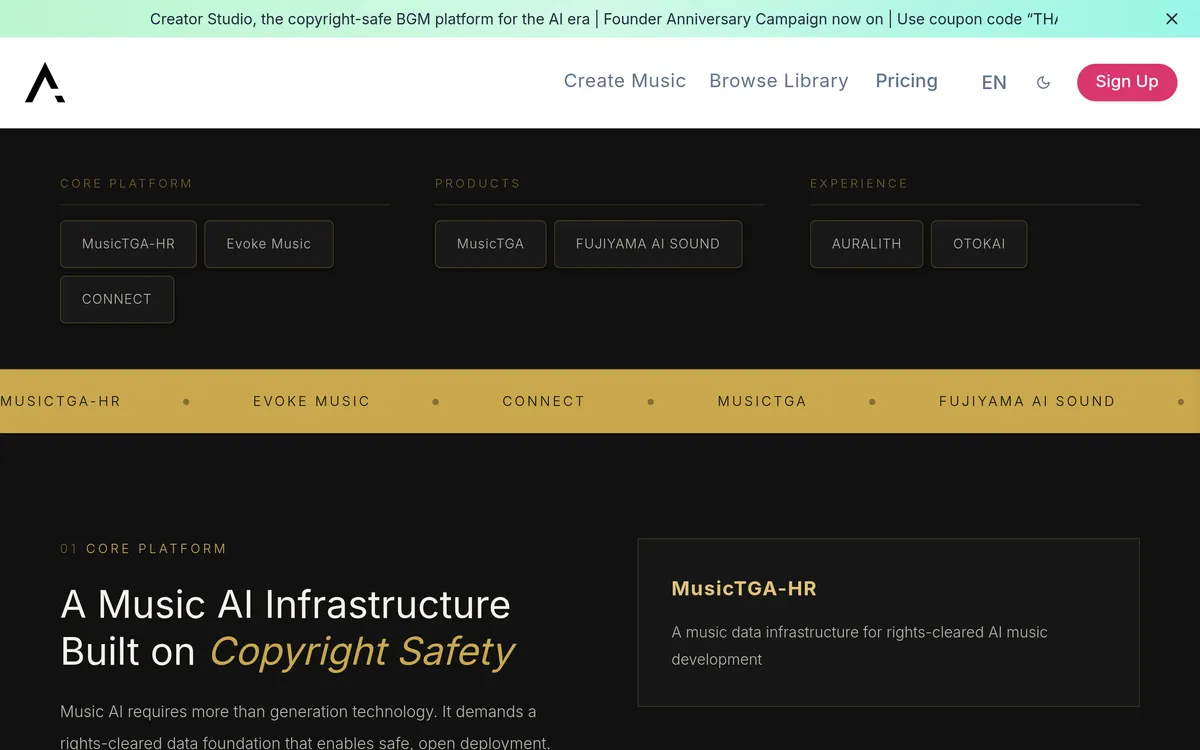Open the FUJIYAMA AI SOUND chip
Image resolution: width=1200 pixels, height=750 pixels.
point(647,244)
